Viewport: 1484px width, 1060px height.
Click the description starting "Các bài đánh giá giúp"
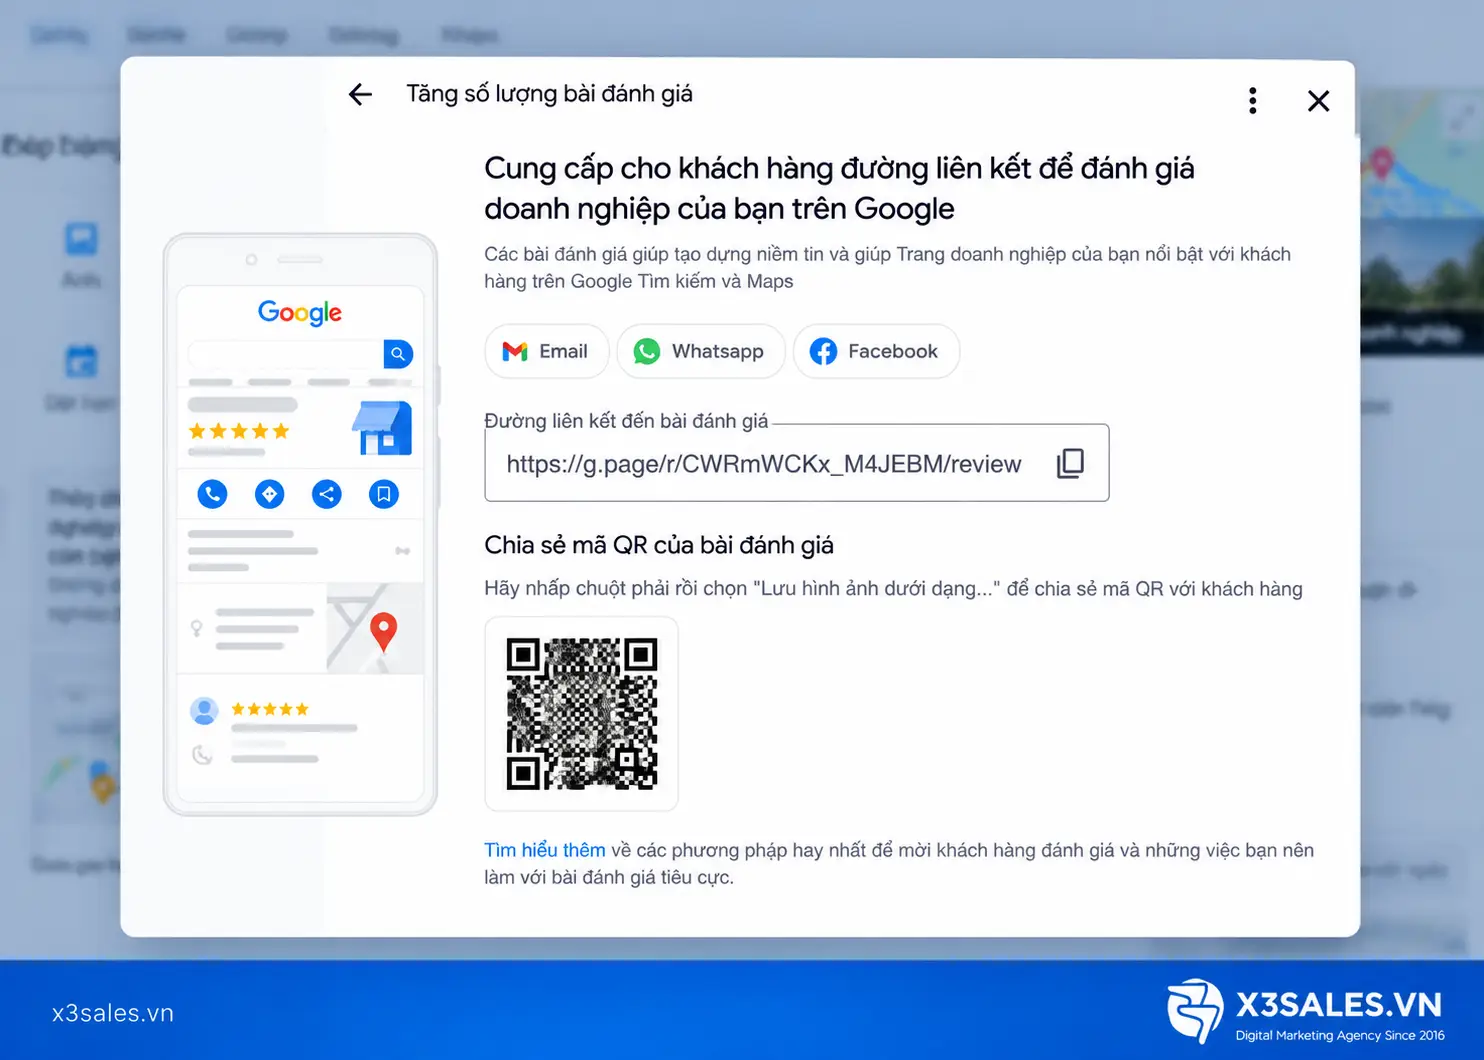tap(887, 268)
